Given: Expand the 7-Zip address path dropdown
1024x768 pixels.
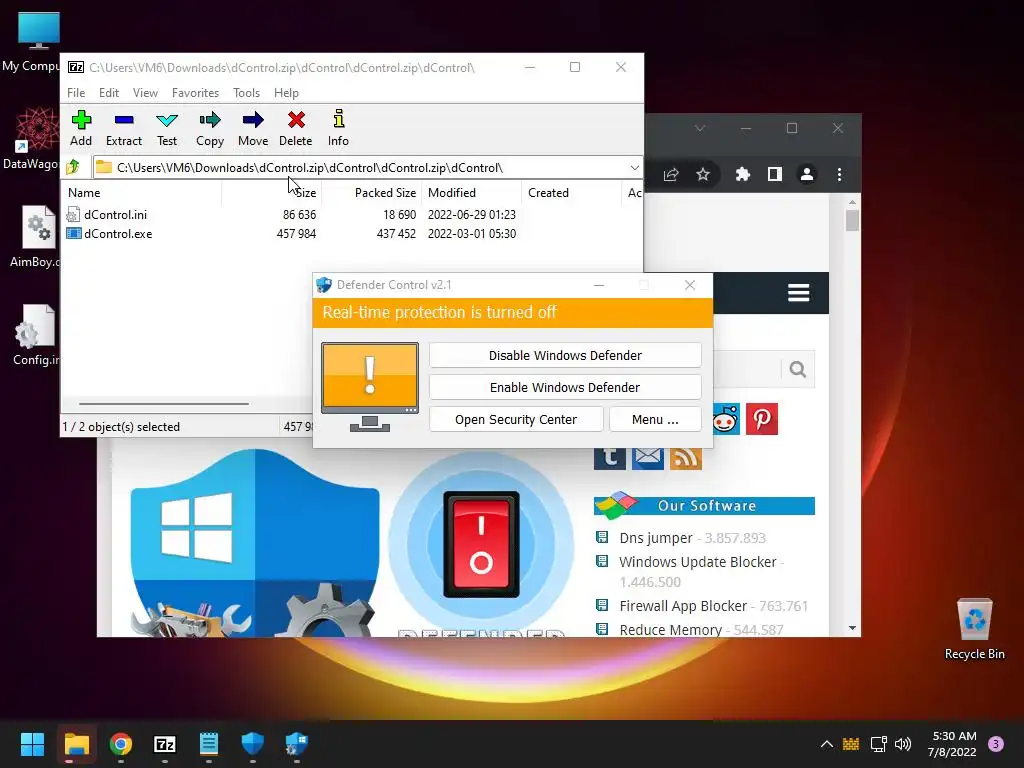Looking at the screenshot, I should (634, 168).
